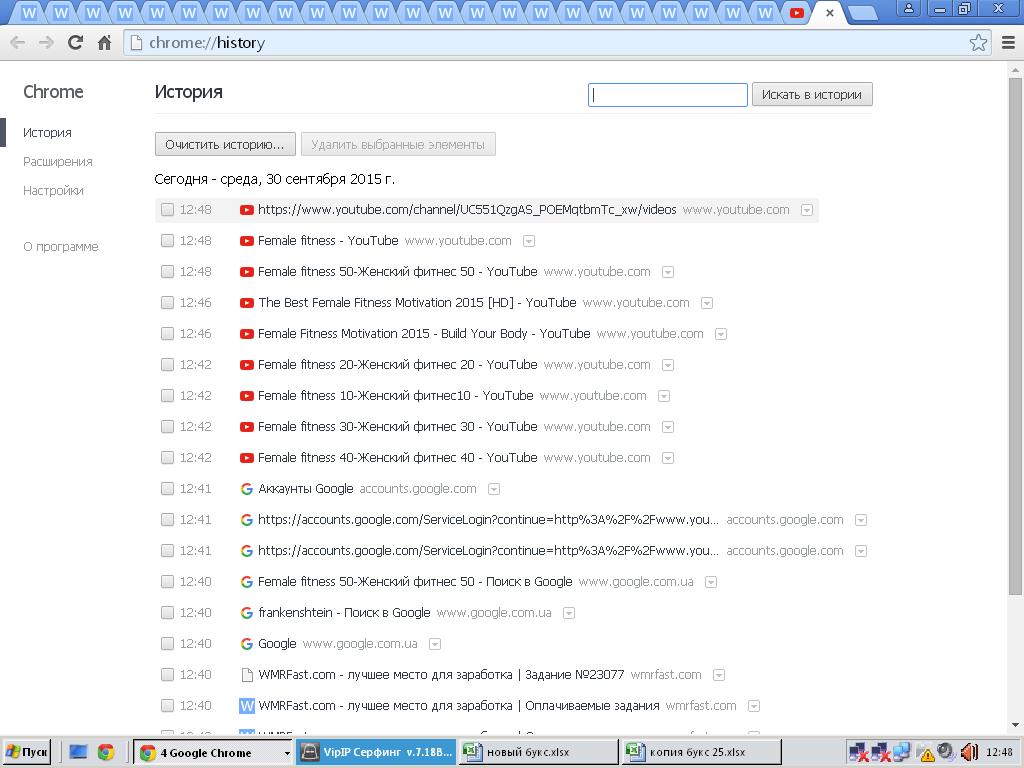Viewport: 1024px width, 768px height.
Task: Open dropdown arrow for Build Your Body entry
Action: (721, 334)
